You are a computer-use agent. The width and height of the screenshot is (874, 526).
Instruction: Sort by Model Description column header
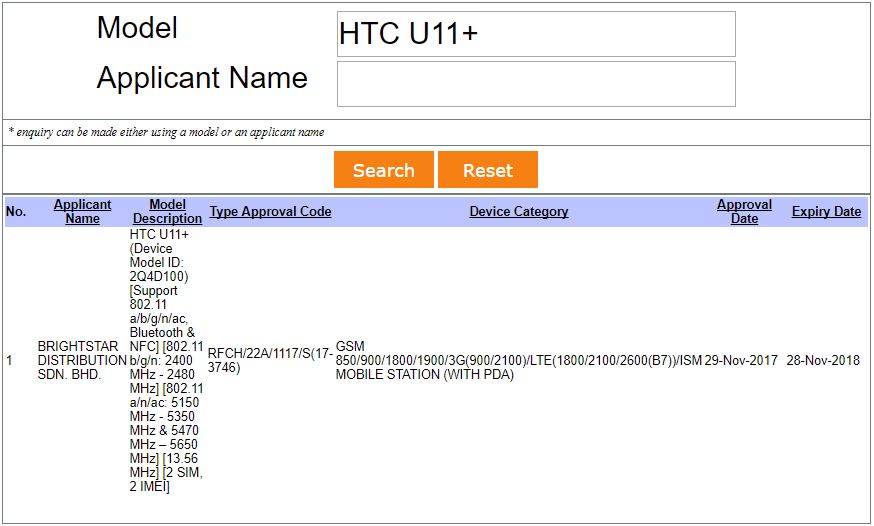tap(167, 211)
